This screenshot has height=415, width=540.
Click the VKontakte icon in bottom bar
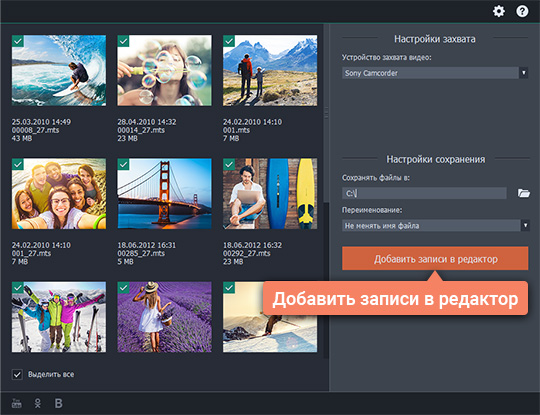[x=59, y=403]
